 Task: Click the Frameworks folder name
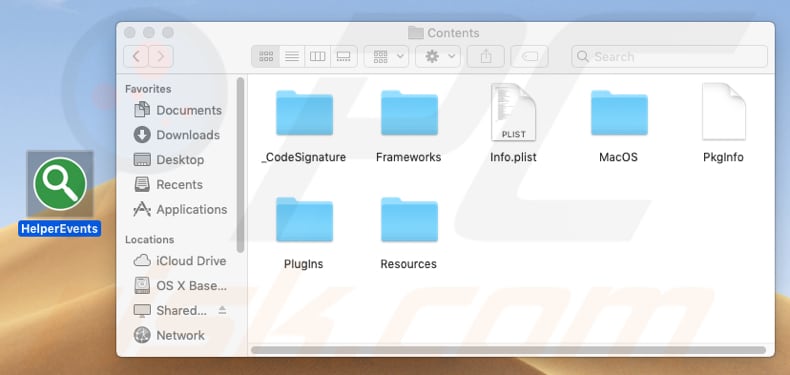(409, 157)
